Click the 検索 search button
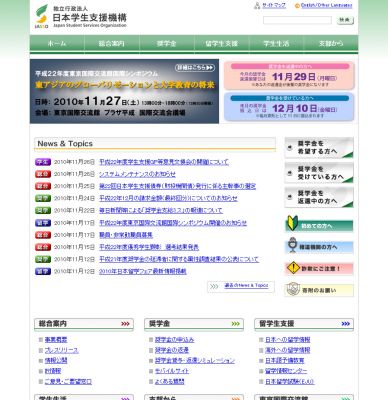Screen dimensions: 388x400 tap(345, 20)
